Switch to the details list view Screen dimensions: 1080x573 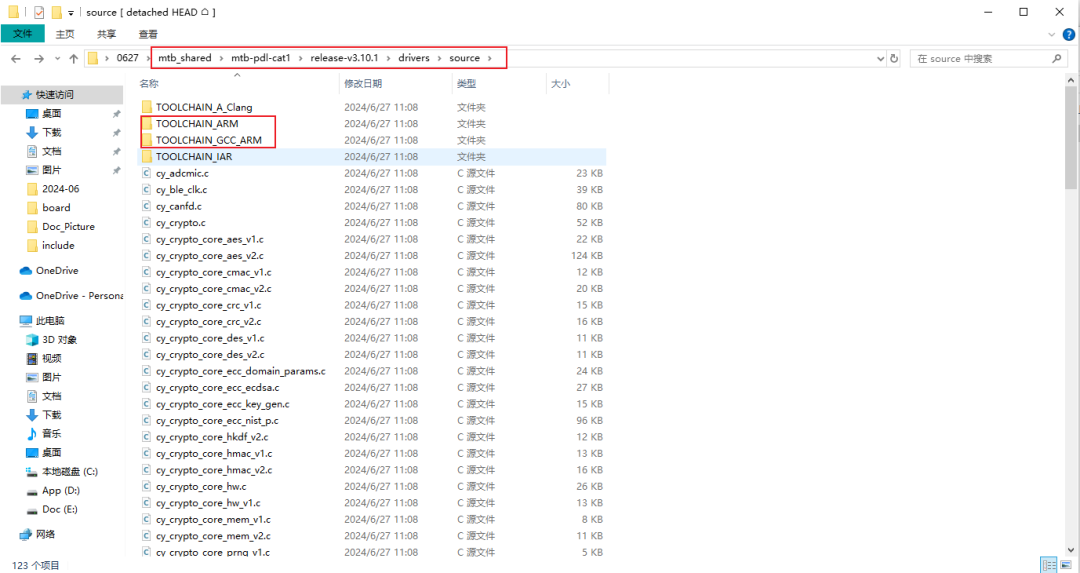click(1048, 565)
